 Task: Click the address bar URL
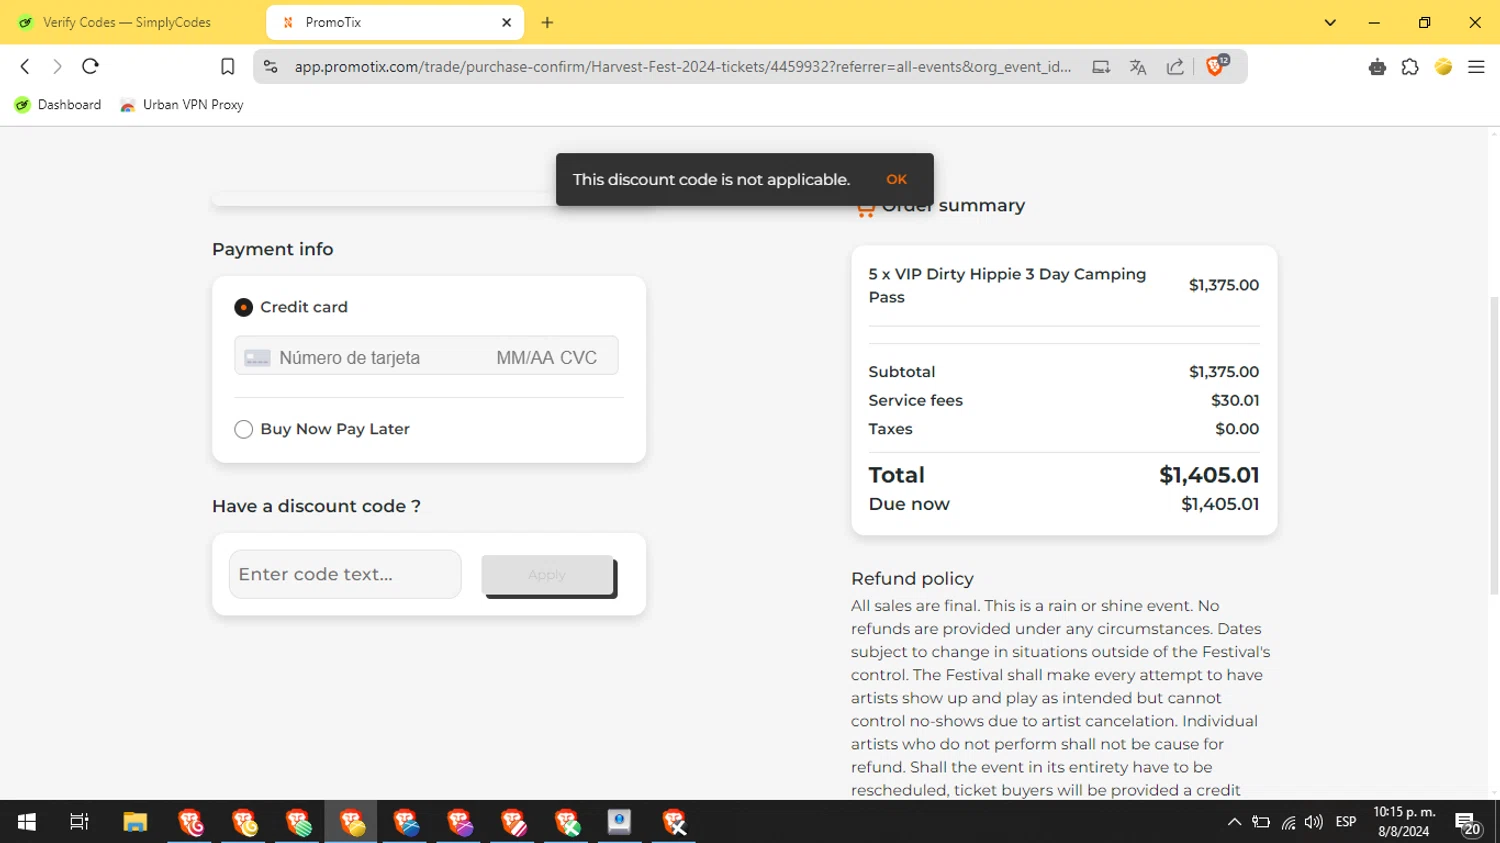tap(682, 67)
